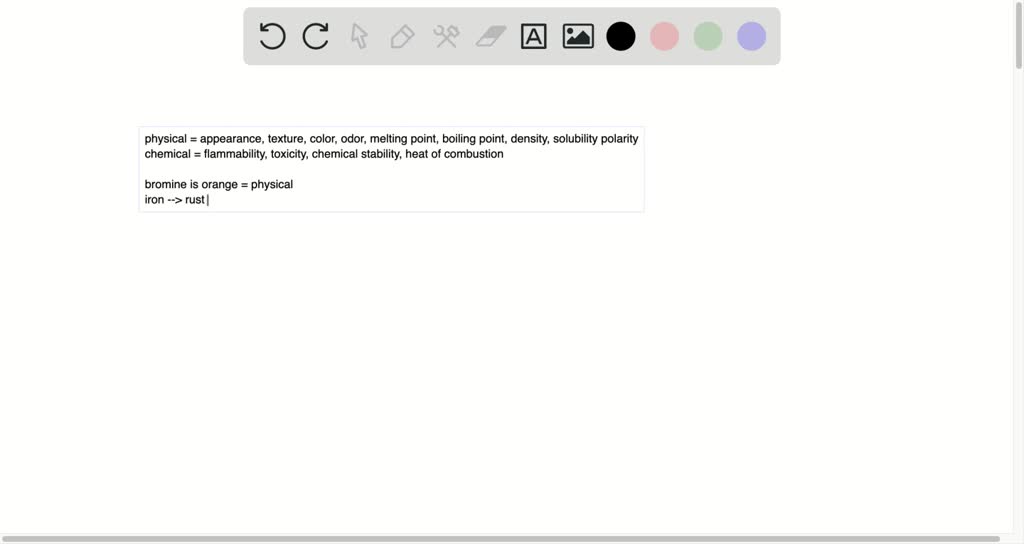The image size is (1024, 544).
Task: Click the words 'melting point'
Action: 403,138
